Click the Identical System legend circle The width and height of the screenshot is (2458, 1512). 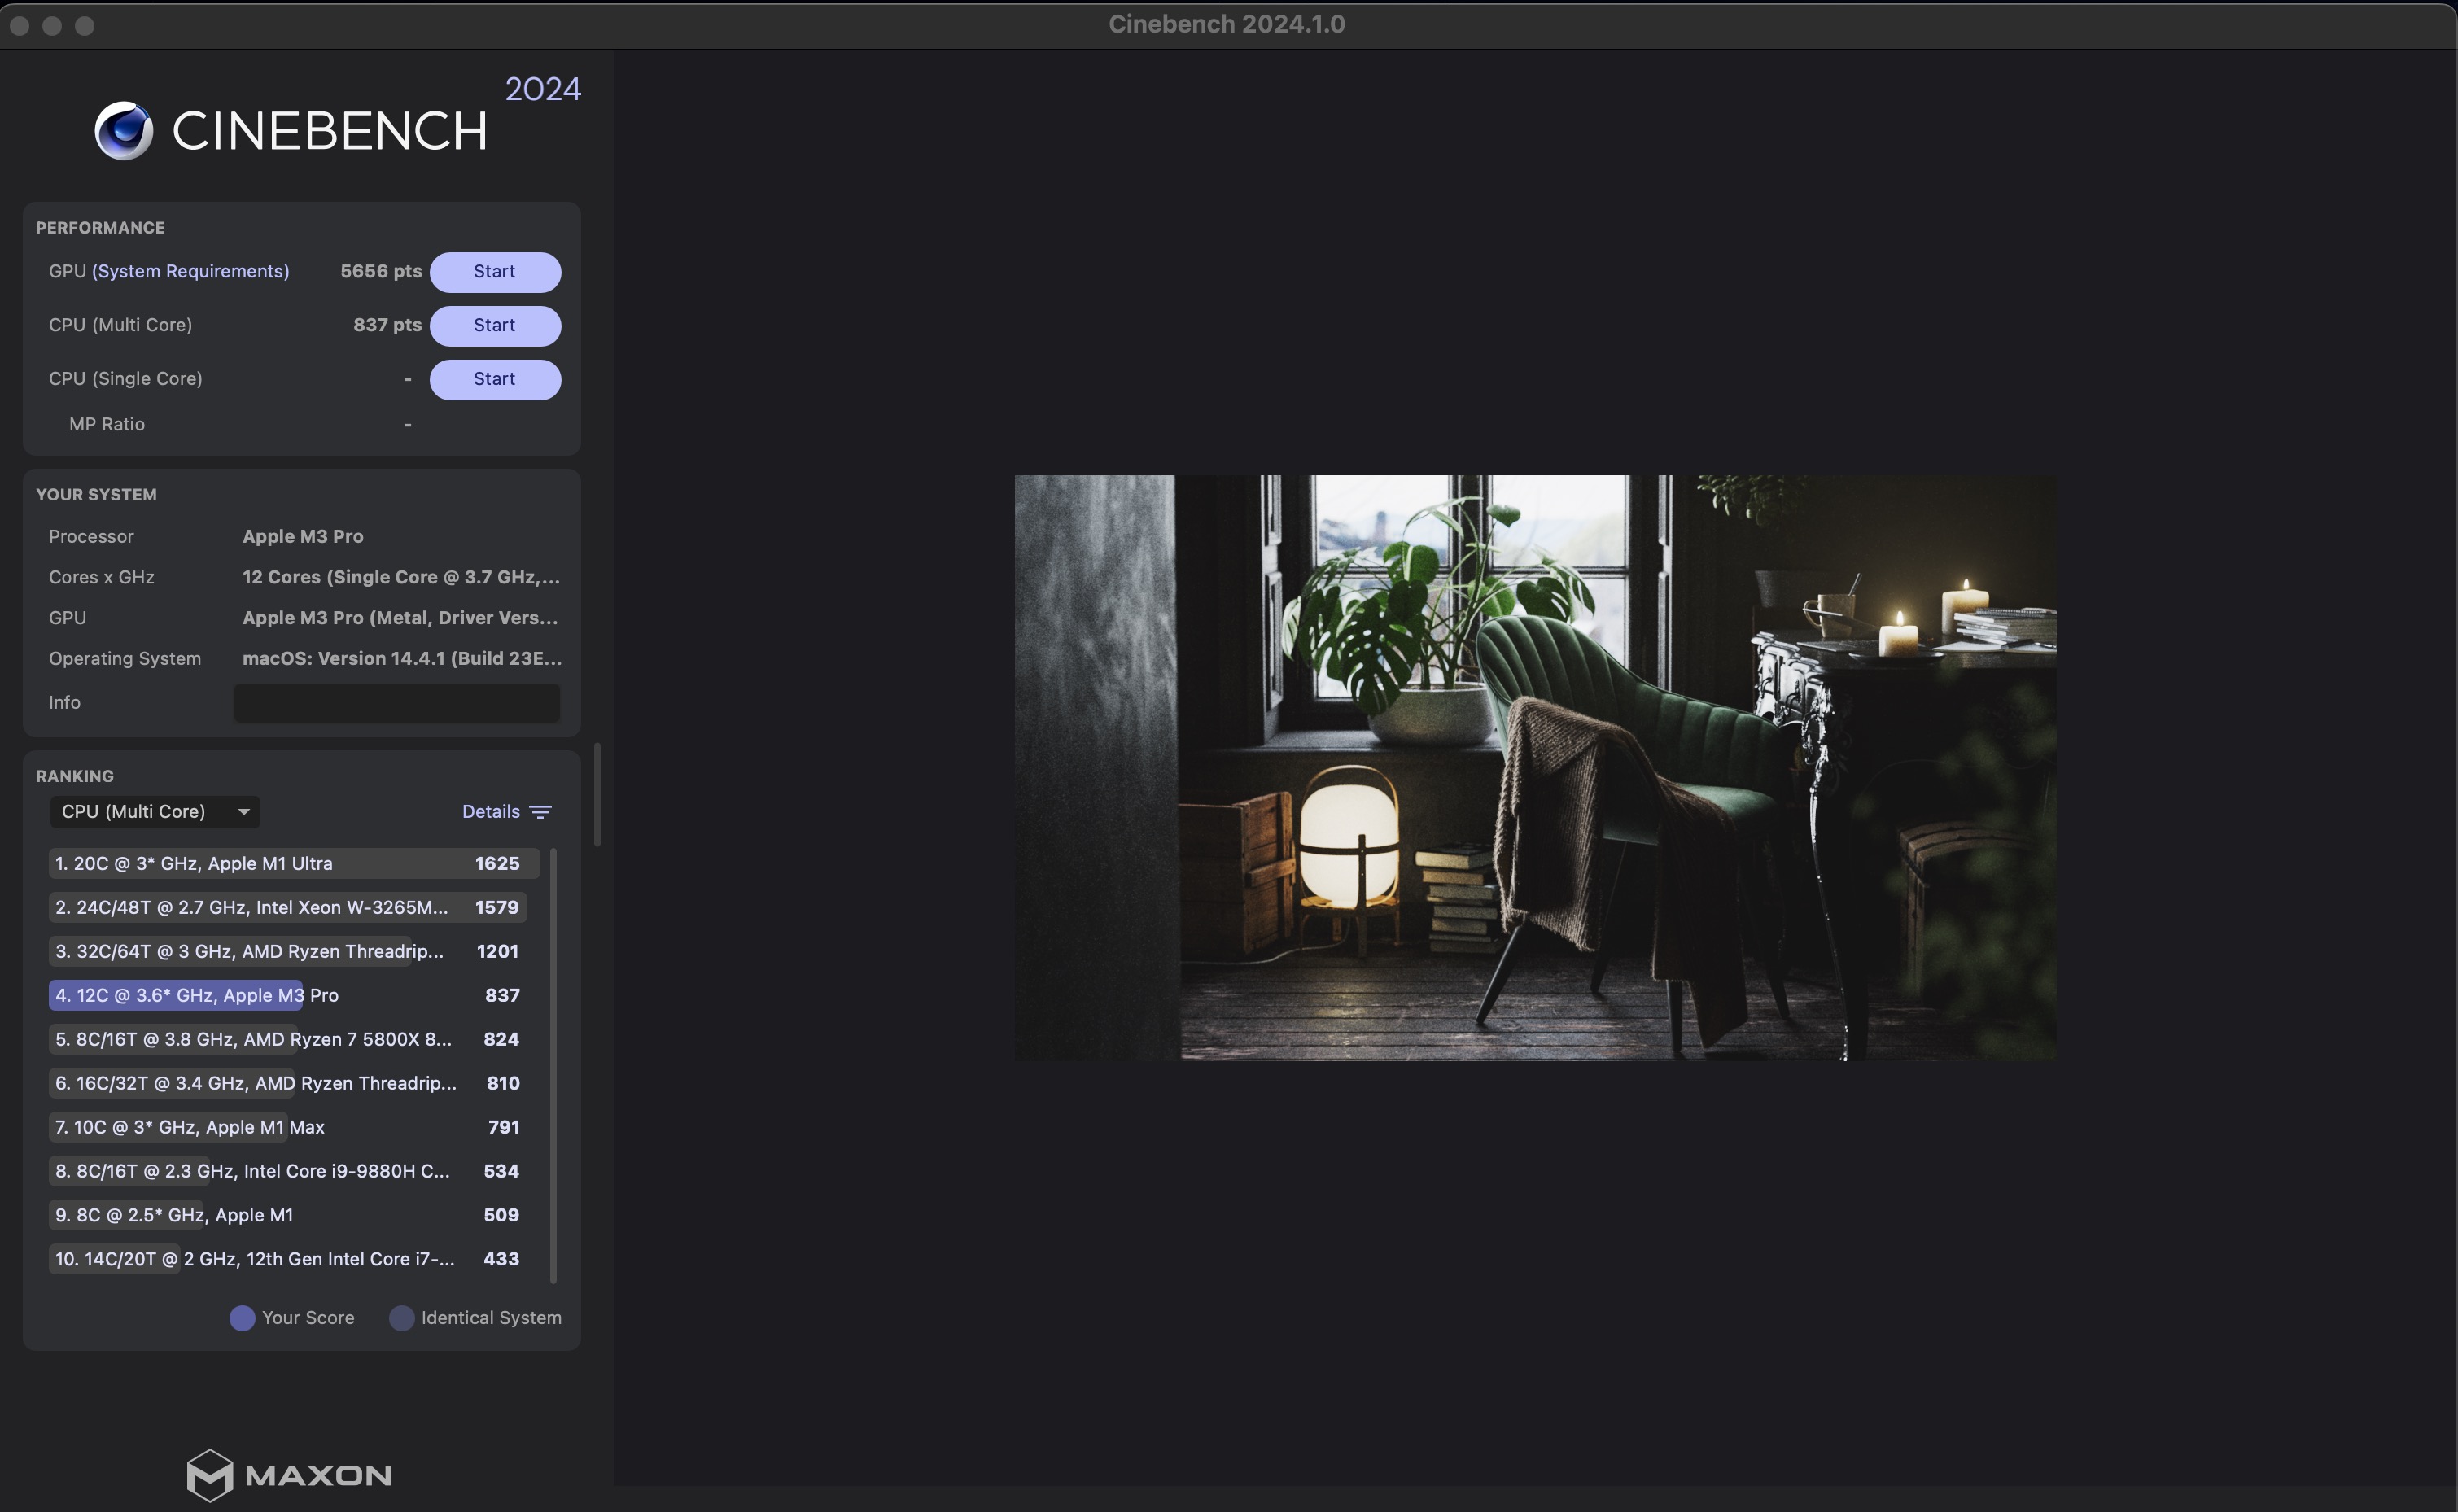[401, 1318]
